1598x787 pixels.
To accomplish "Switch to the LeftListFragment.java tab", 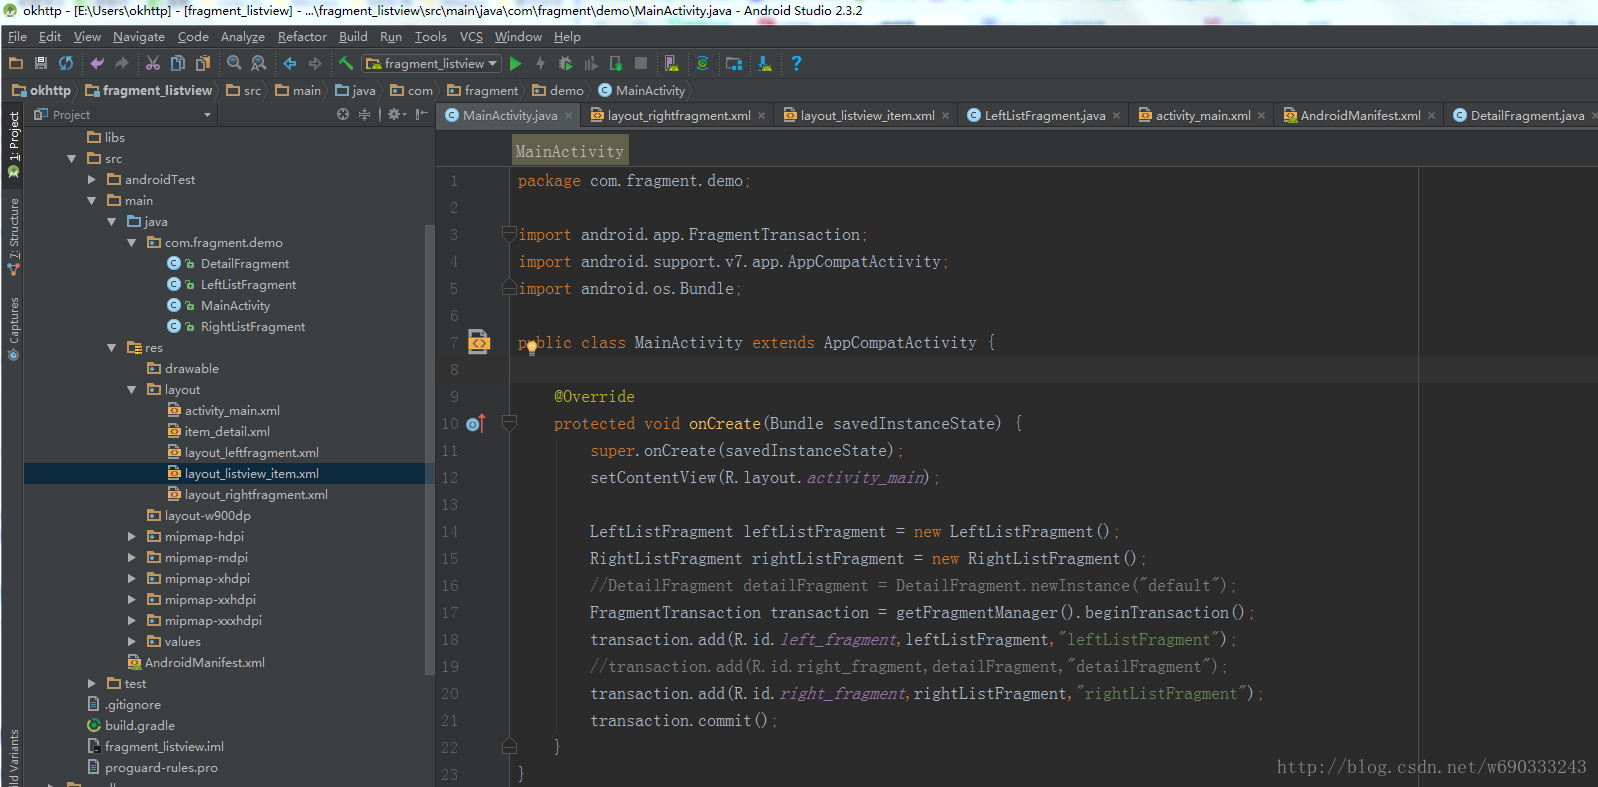I will [x=1044, y=116].
